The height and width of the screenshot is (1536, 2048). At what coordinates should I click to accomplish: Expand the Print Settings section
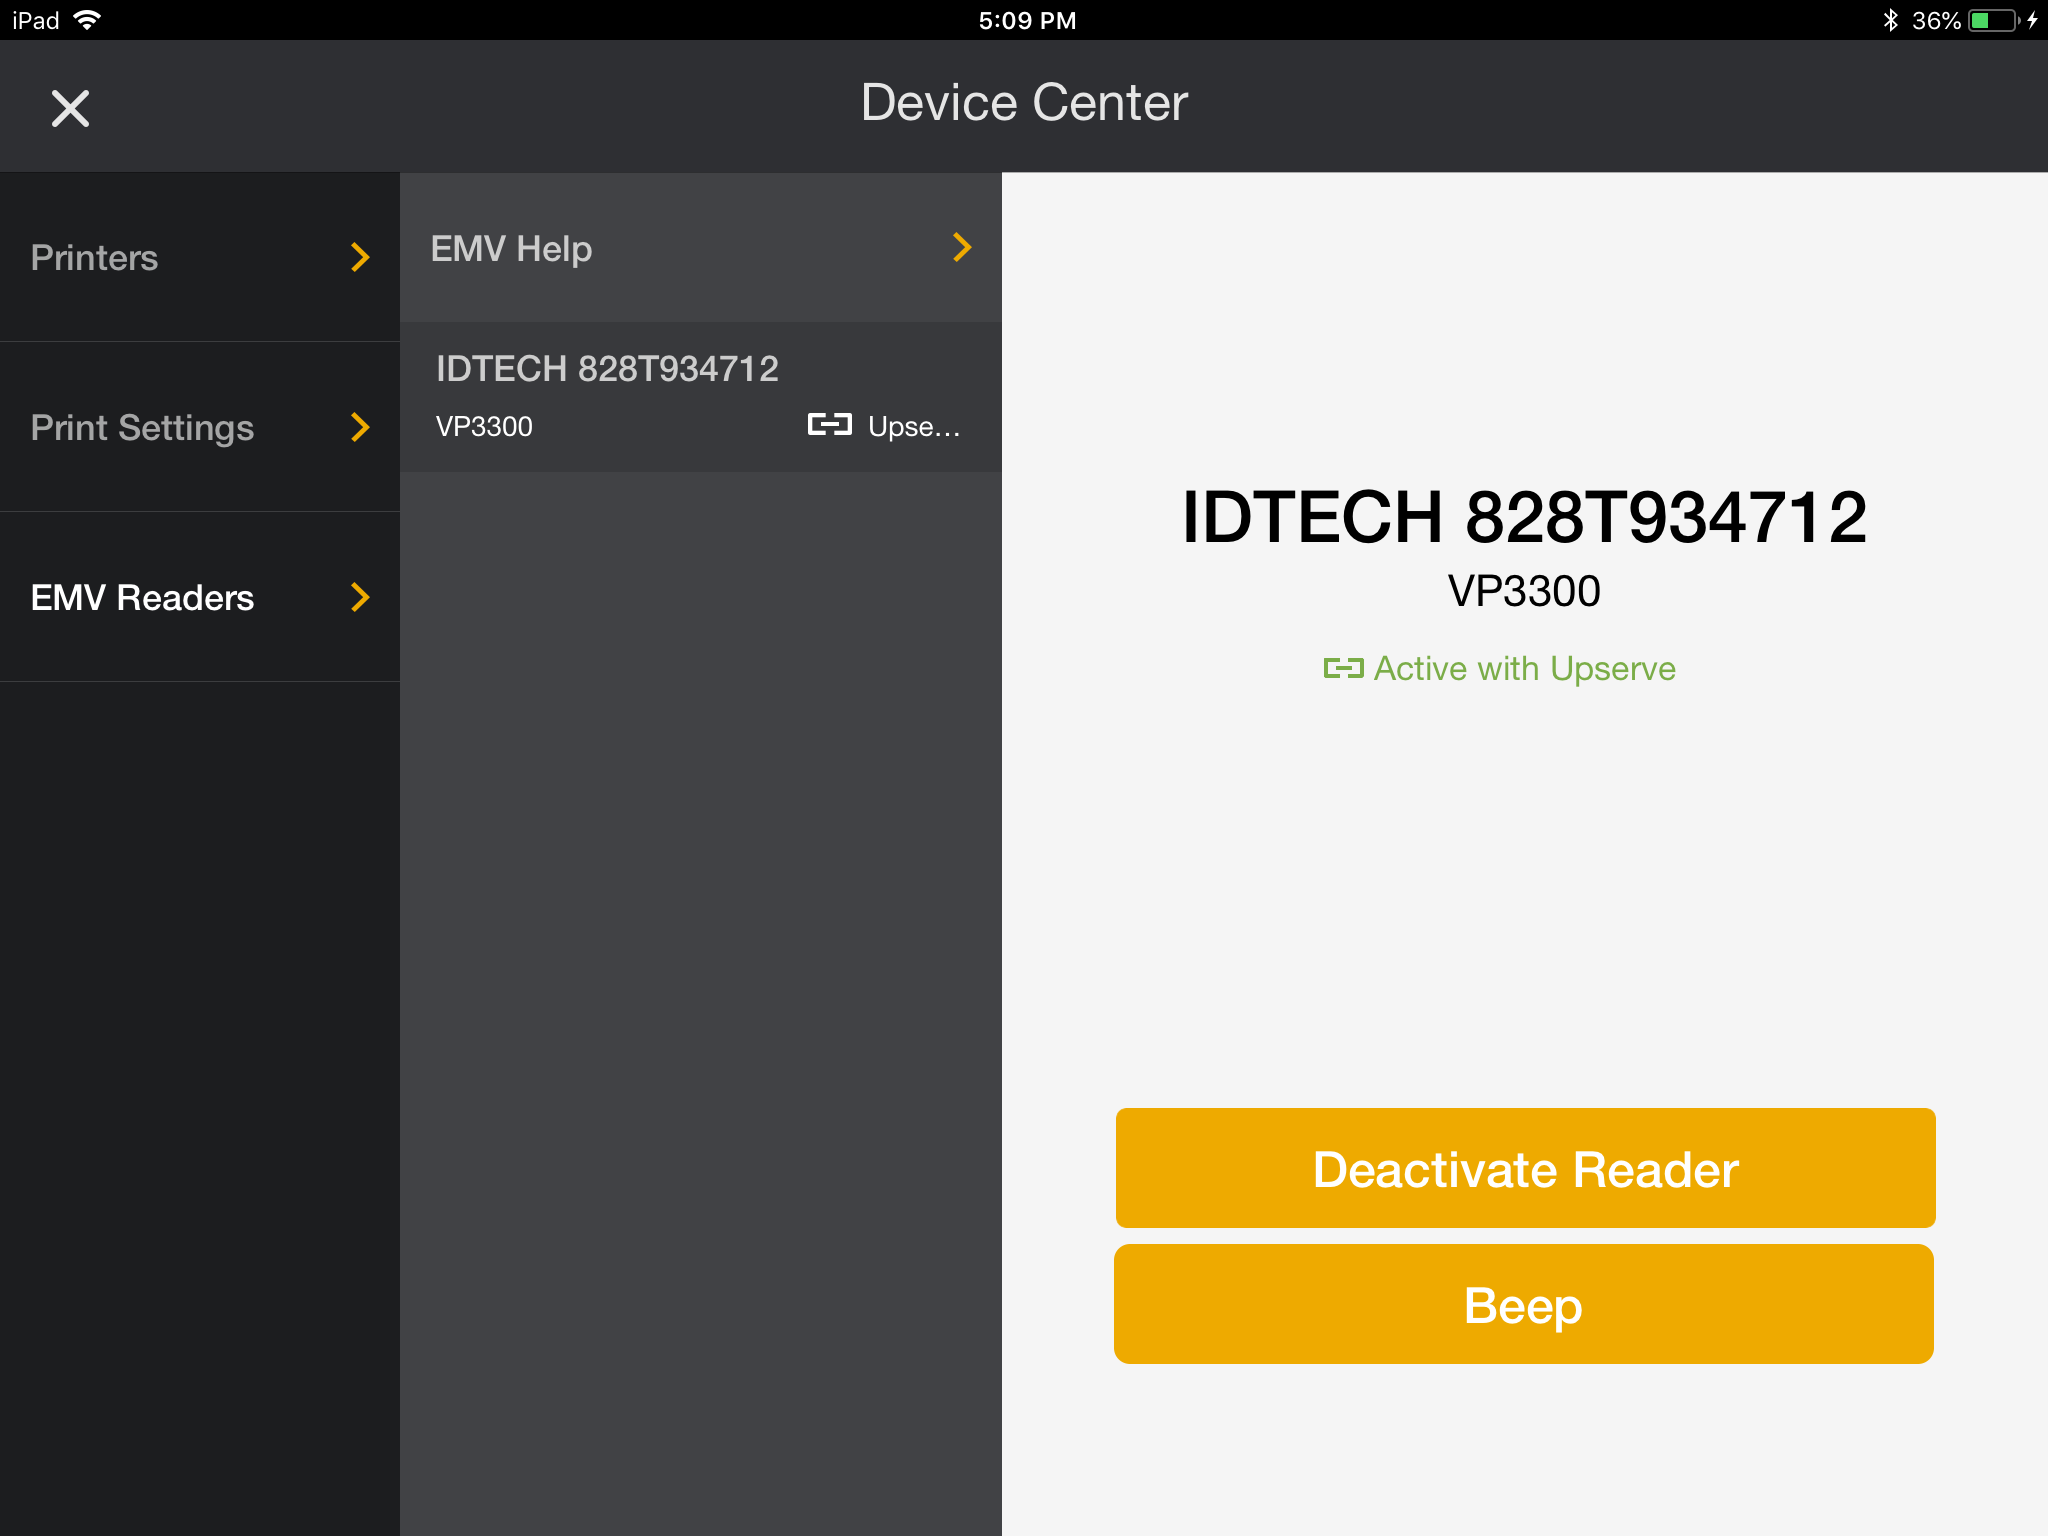pos(359,428)
